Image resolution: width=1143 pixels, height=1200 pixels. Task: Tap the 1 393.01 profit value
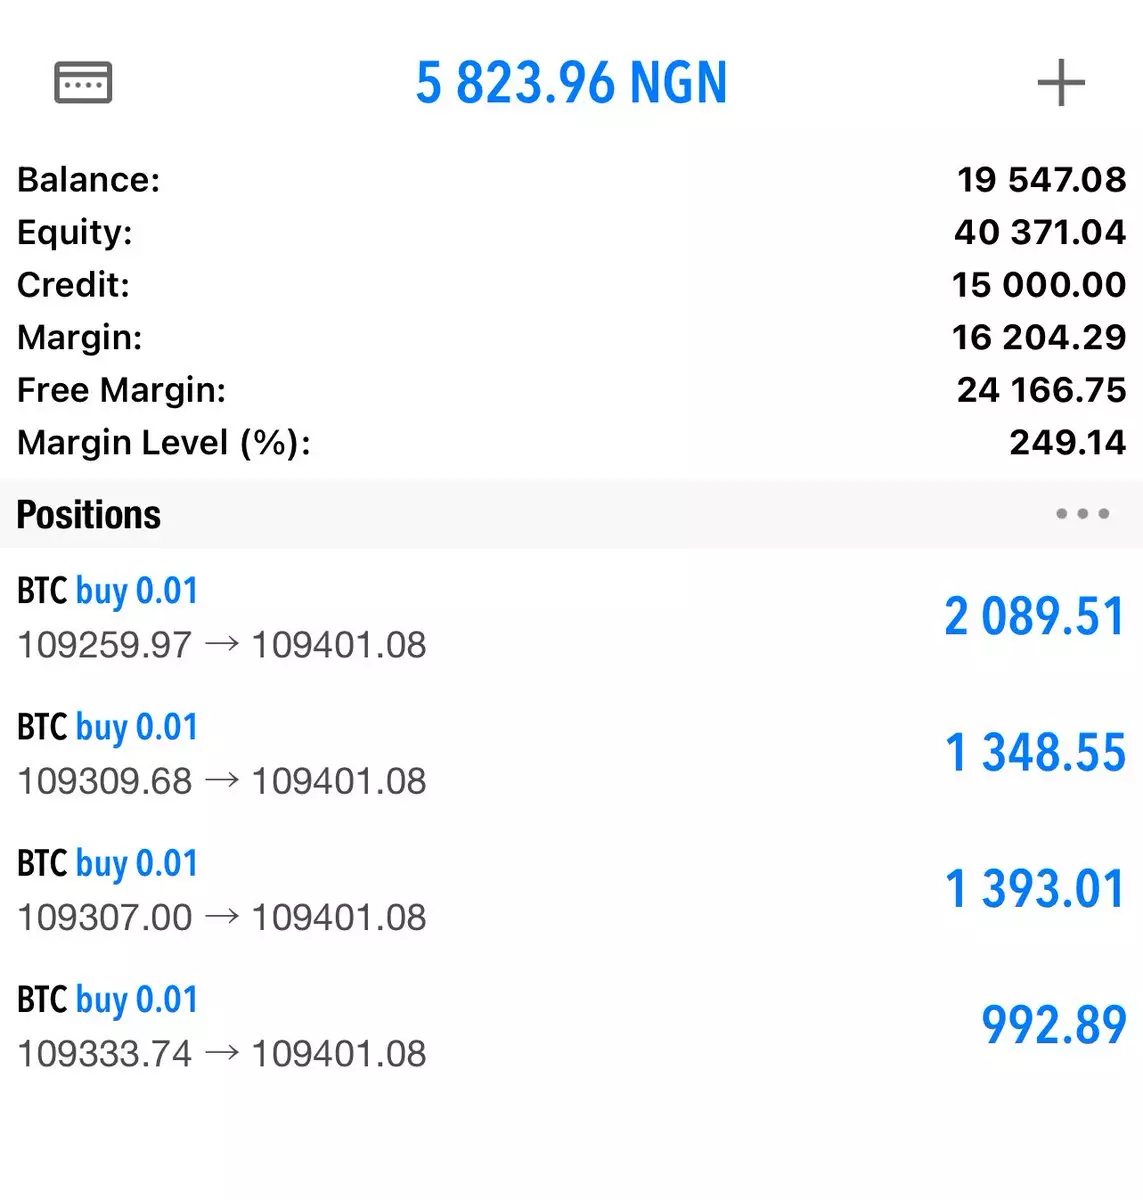pos(1035,888)
